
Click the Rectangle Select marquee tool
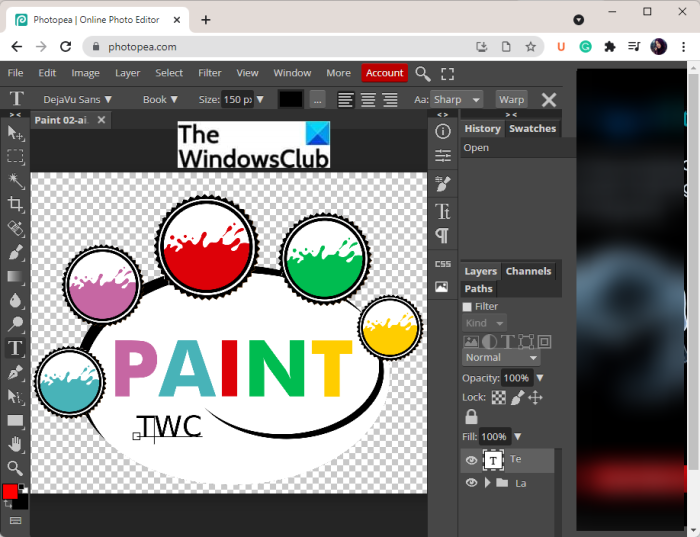pyautogui.click(x=16, y=156)
